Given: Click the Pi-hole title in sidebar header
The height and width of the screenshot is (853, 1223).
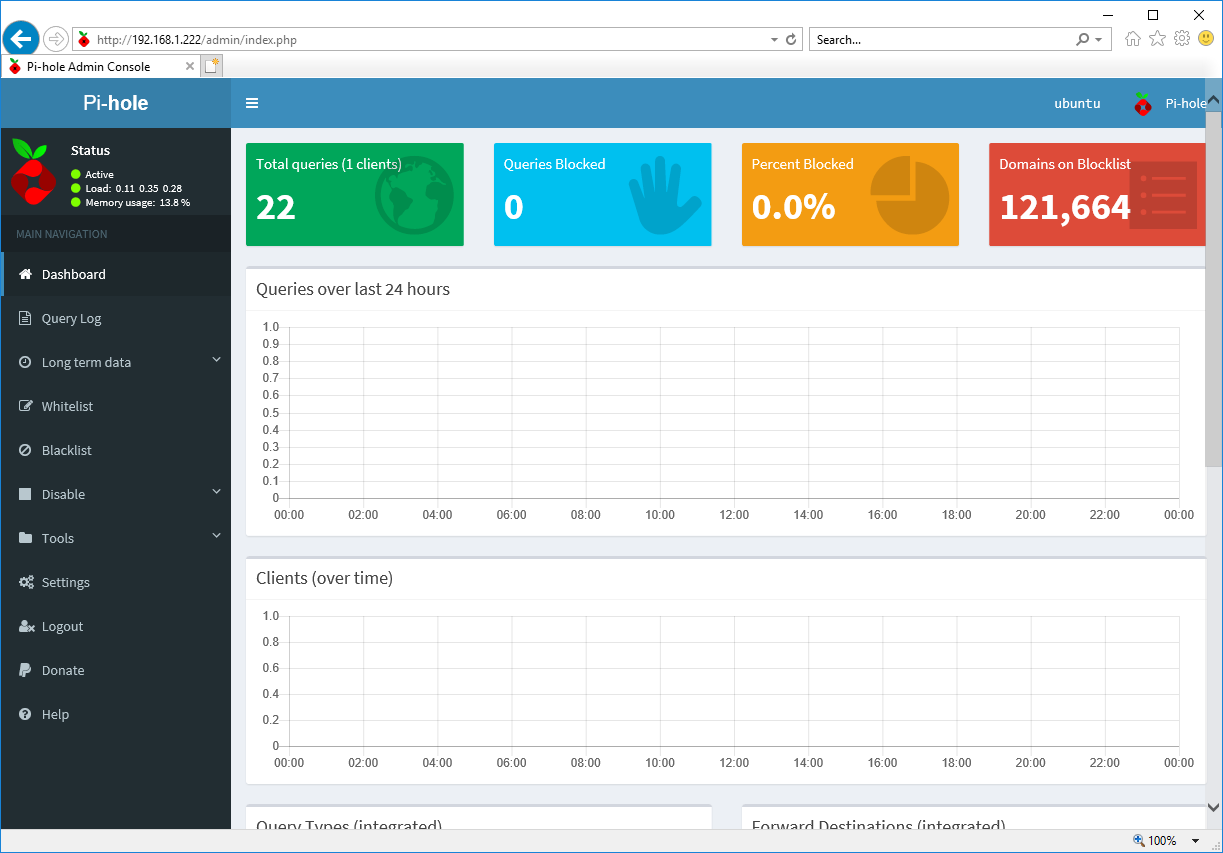Looking at the screenshot, I should coord(115,103).
